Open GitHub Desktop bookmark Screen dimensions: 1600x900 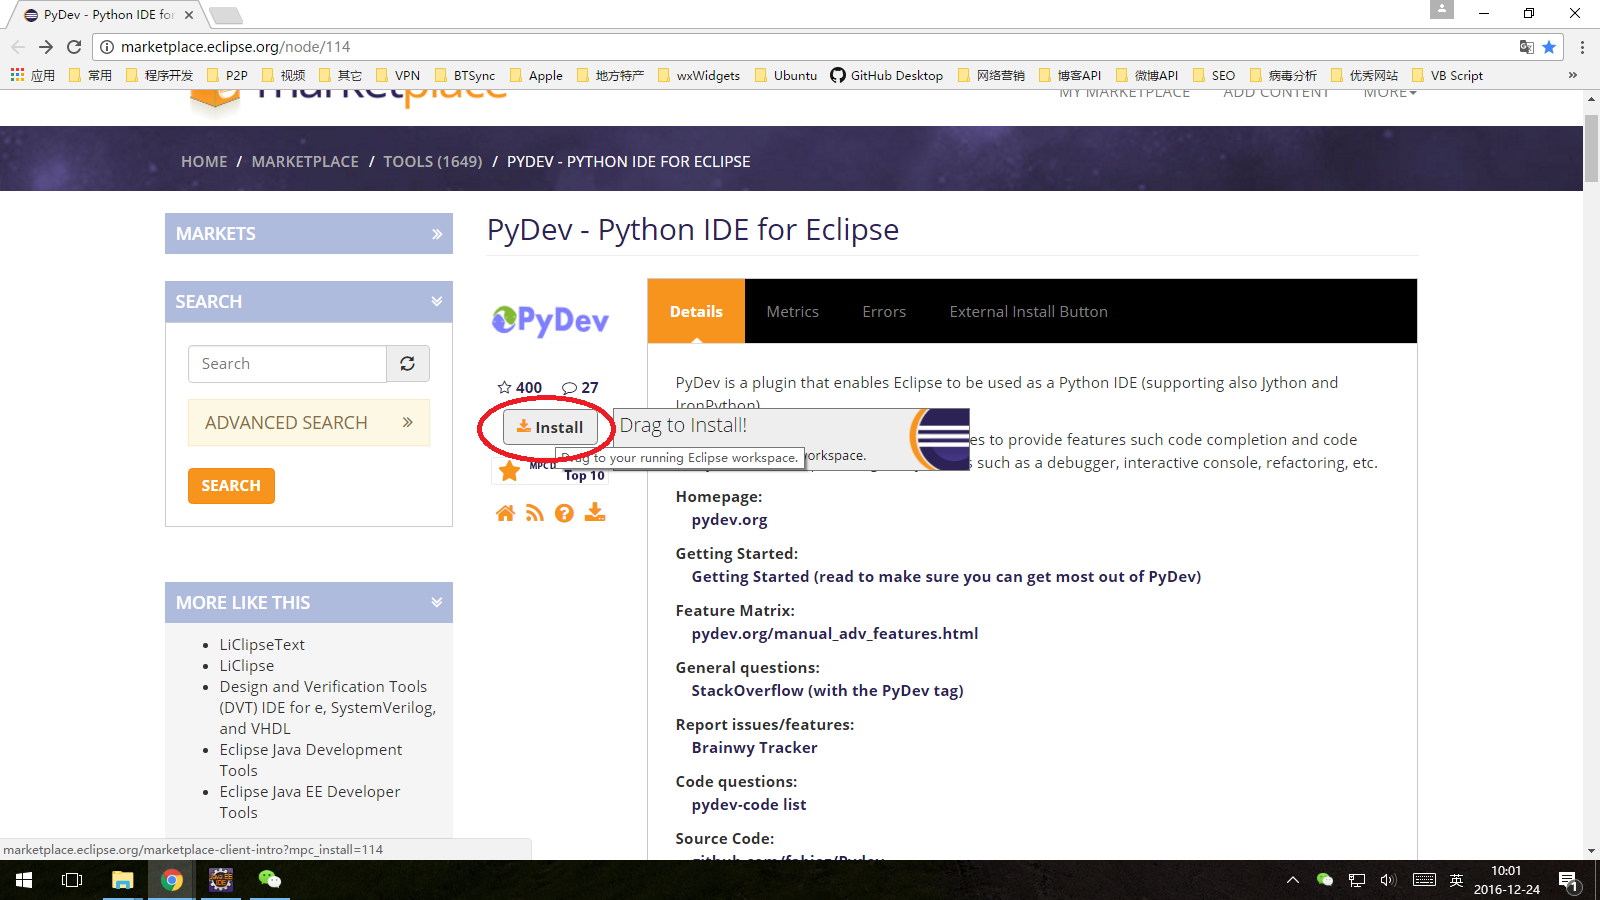point(887,75)
